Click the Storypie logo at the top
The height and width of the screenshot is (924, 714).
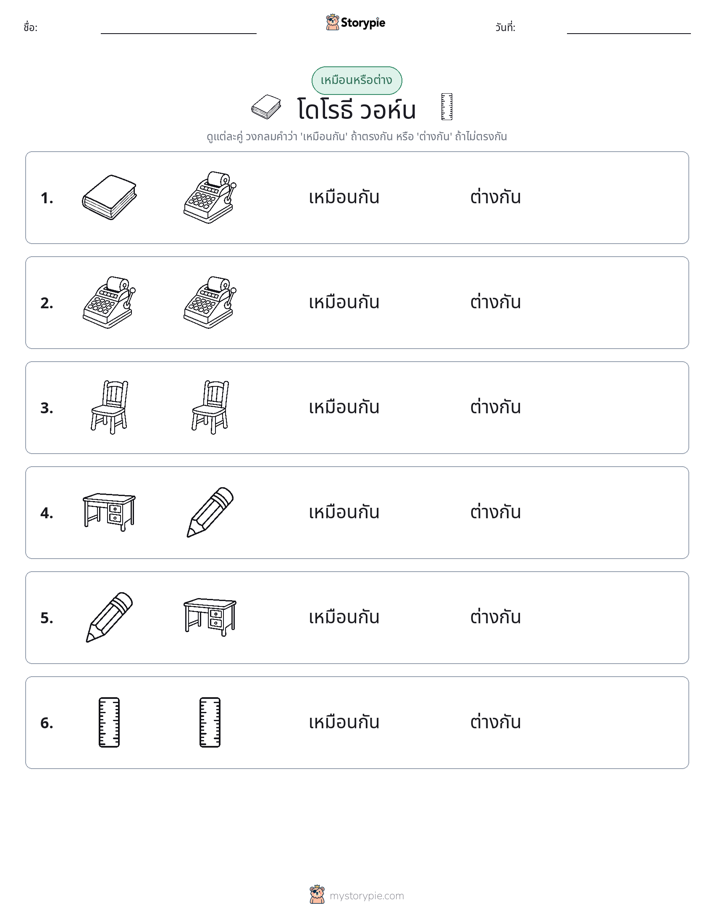pyautogui.click(x=356, y=23)
